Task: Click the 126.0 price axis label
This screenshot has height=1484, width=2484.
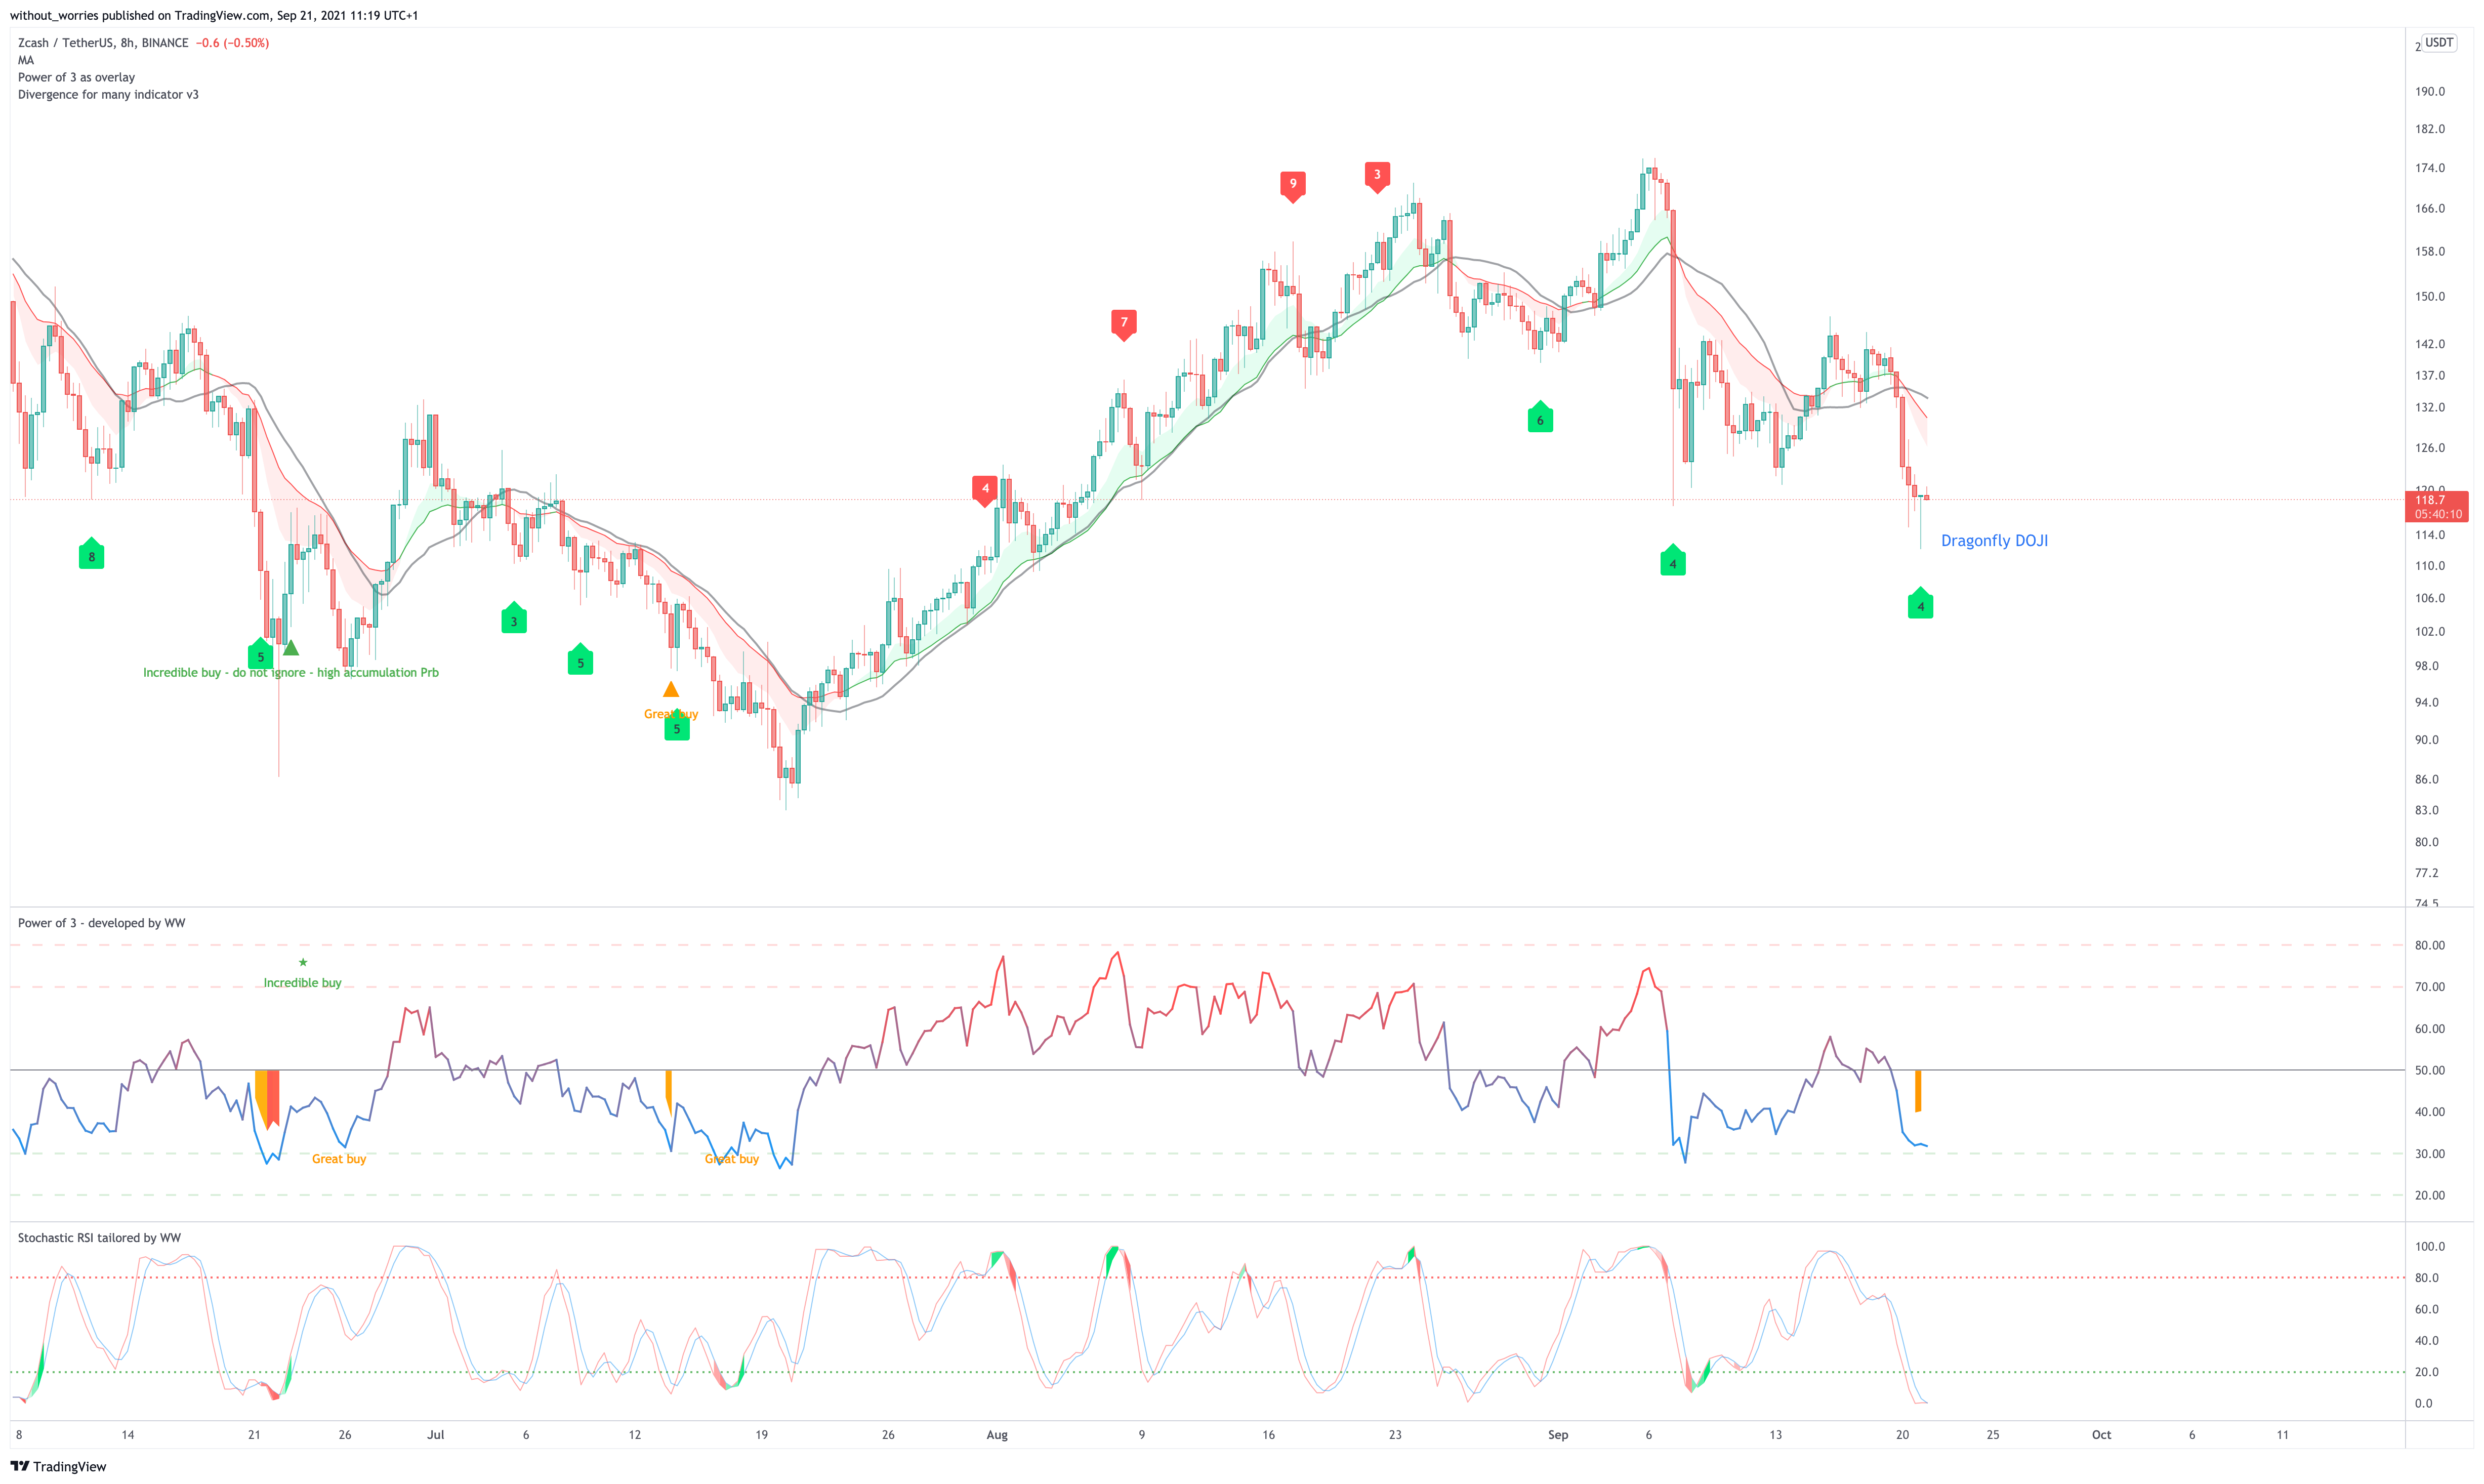Action: 2430,448
